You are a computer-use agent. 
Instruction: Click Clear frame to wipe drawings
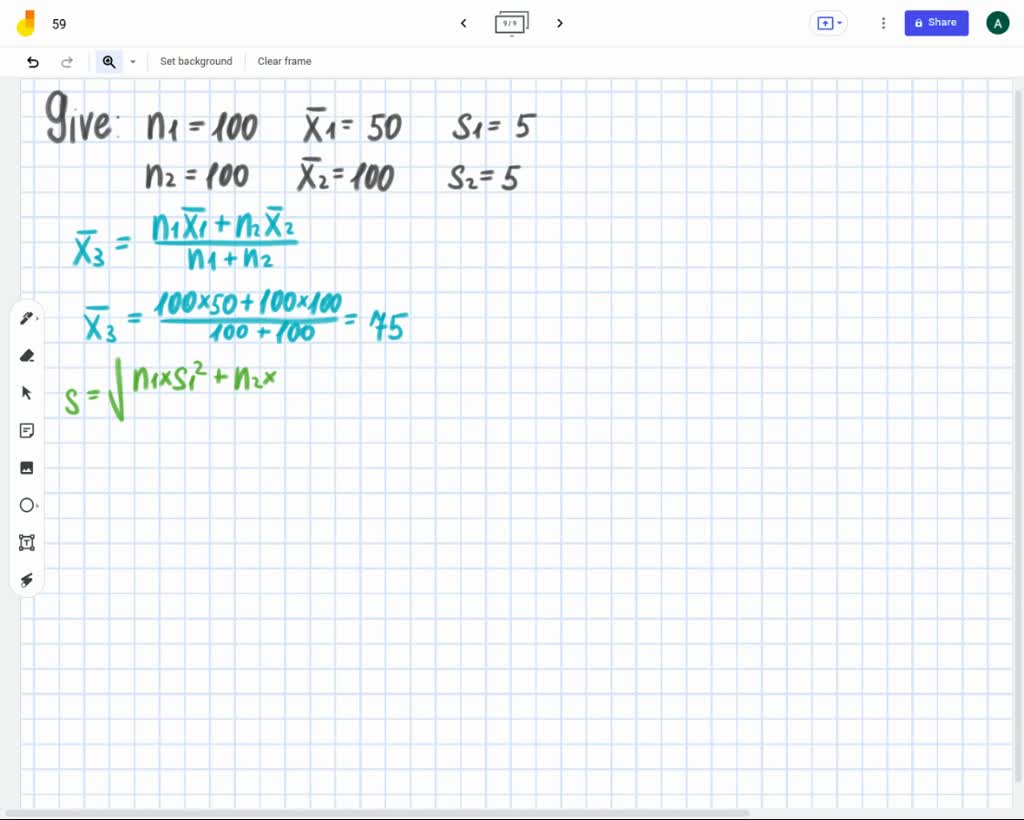pos(284,61)
